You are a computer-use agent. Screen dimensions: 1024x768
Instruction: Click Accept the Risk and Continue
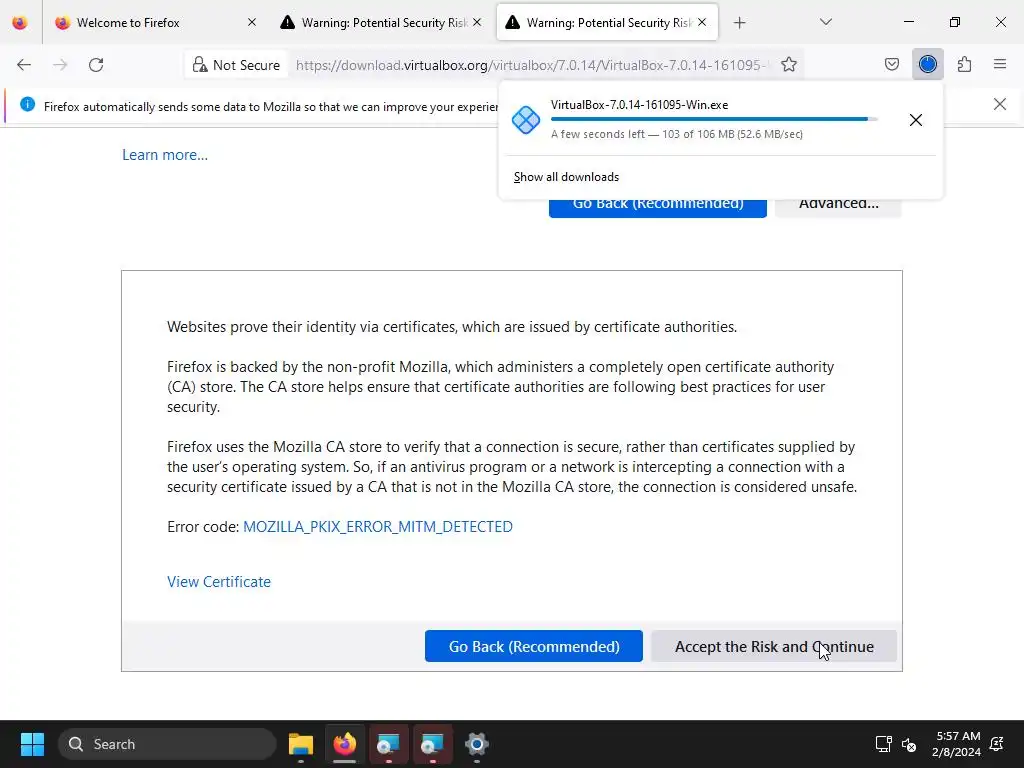click(774, 647)
